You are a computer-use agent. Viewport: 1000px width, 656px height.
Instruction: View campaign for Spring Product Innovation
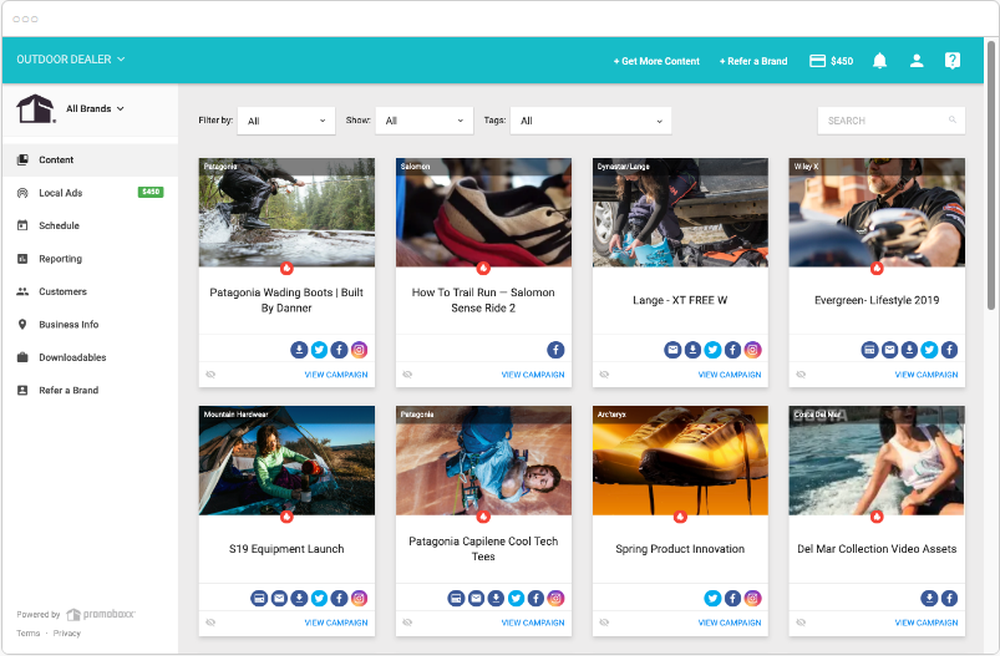pyautogui.click(x=730, y=623)
